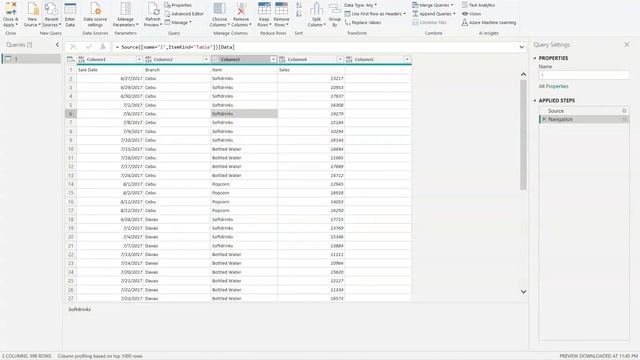Click Use First Row as Headers
This screenshot has height=360, width=640.
pos(375,14)
